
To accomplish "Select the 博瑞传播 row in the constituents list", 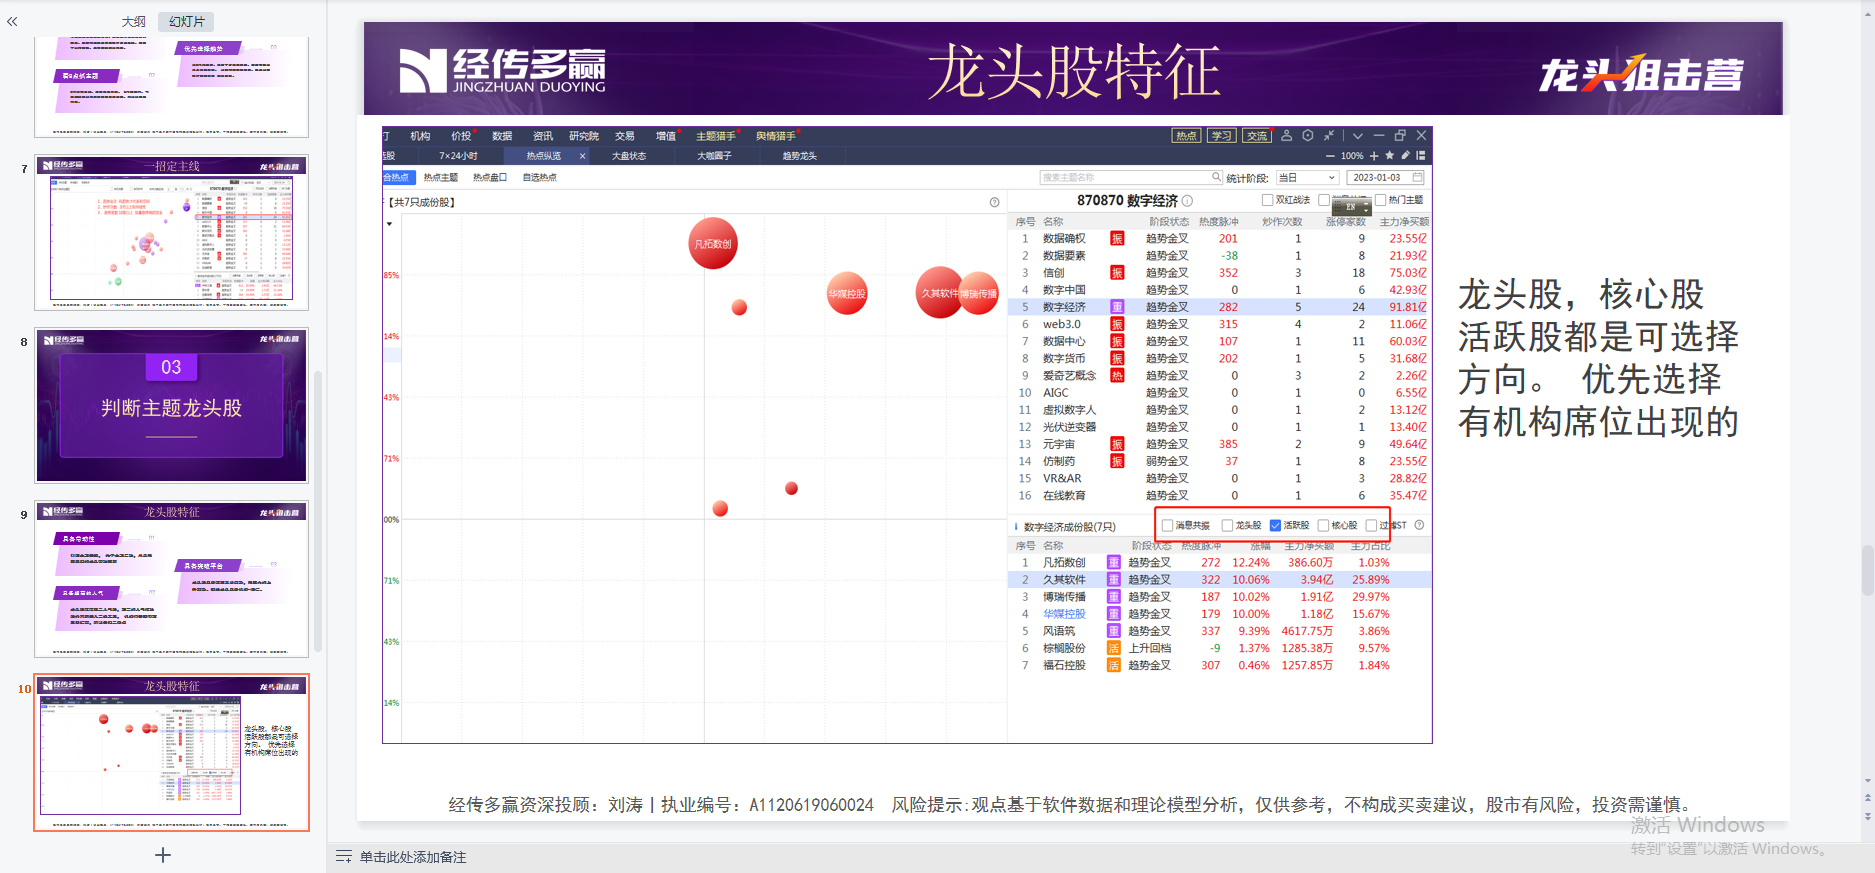I will click(x=1220, y=597).
